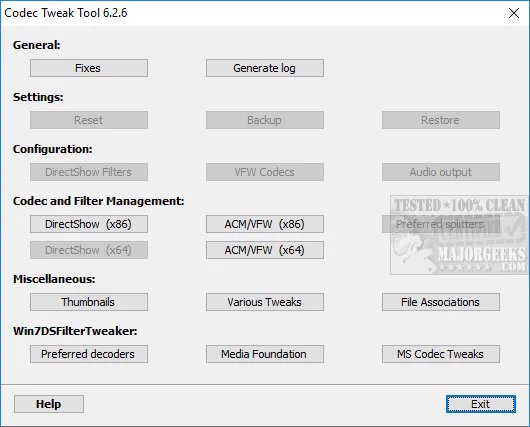
Task: Open Preferred decoders settings
Action: pos(89,354)
